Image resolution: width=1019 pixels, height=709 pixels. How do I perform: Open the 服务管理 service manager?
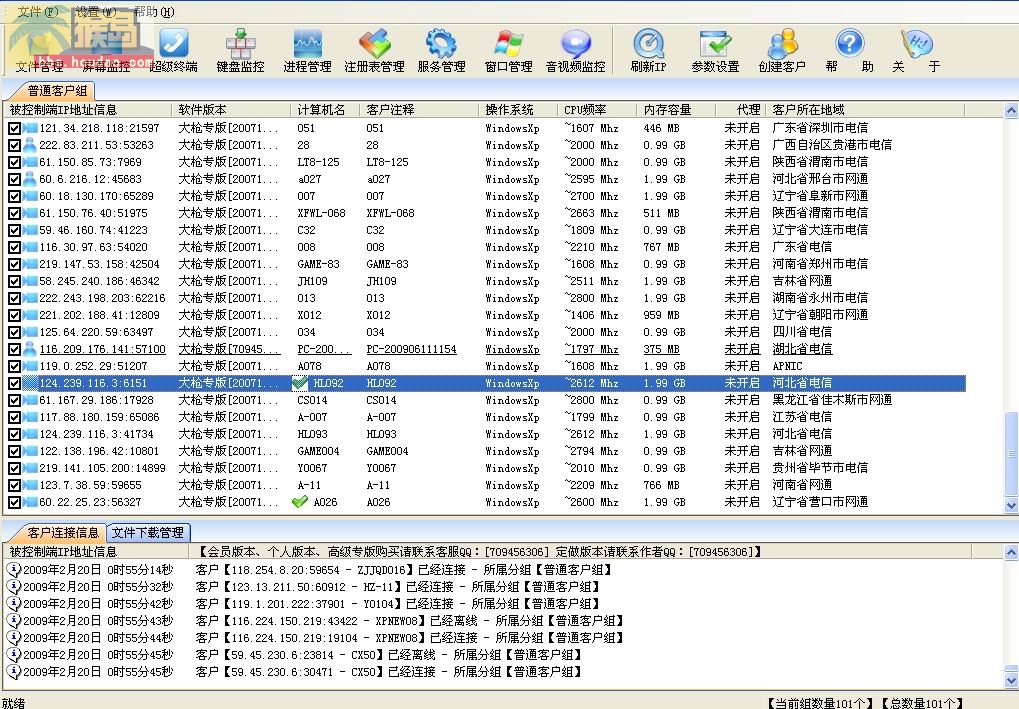441,51
